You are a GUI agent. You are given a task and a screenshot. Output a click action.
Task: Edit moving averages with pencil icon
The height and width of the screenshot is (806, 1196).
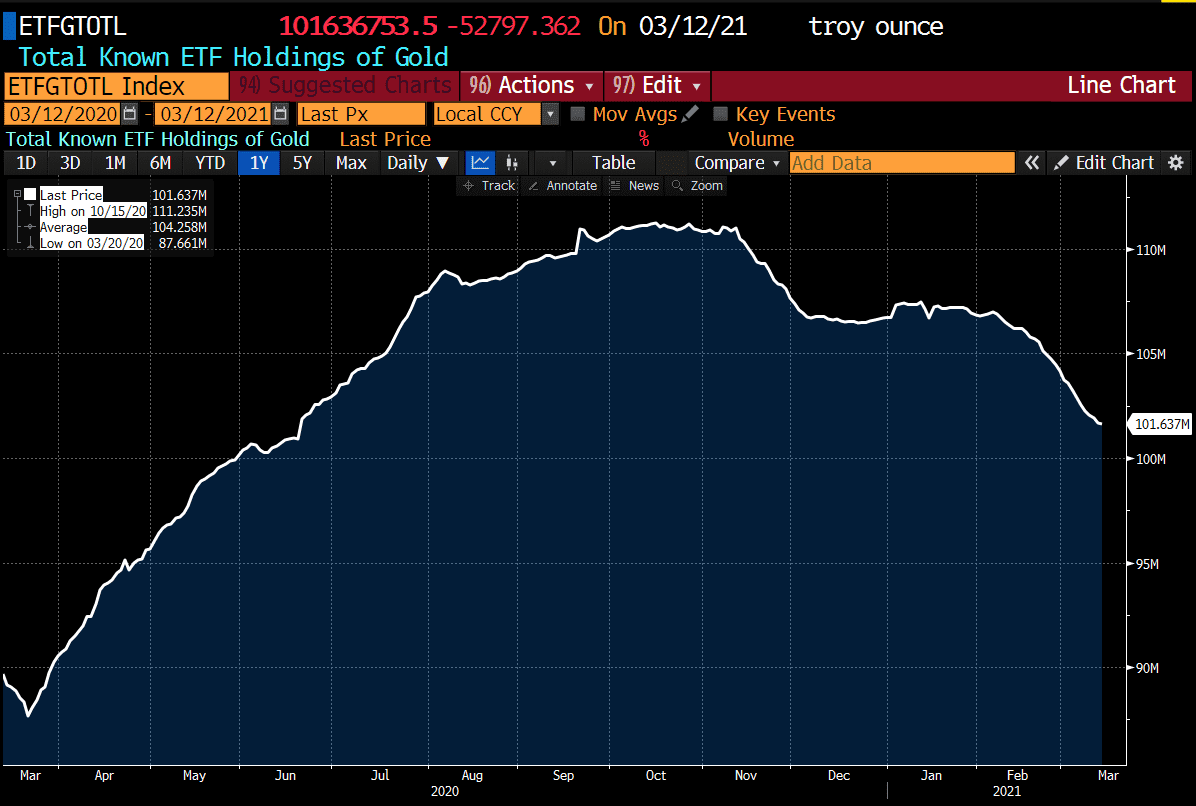(x=690, y=114)
